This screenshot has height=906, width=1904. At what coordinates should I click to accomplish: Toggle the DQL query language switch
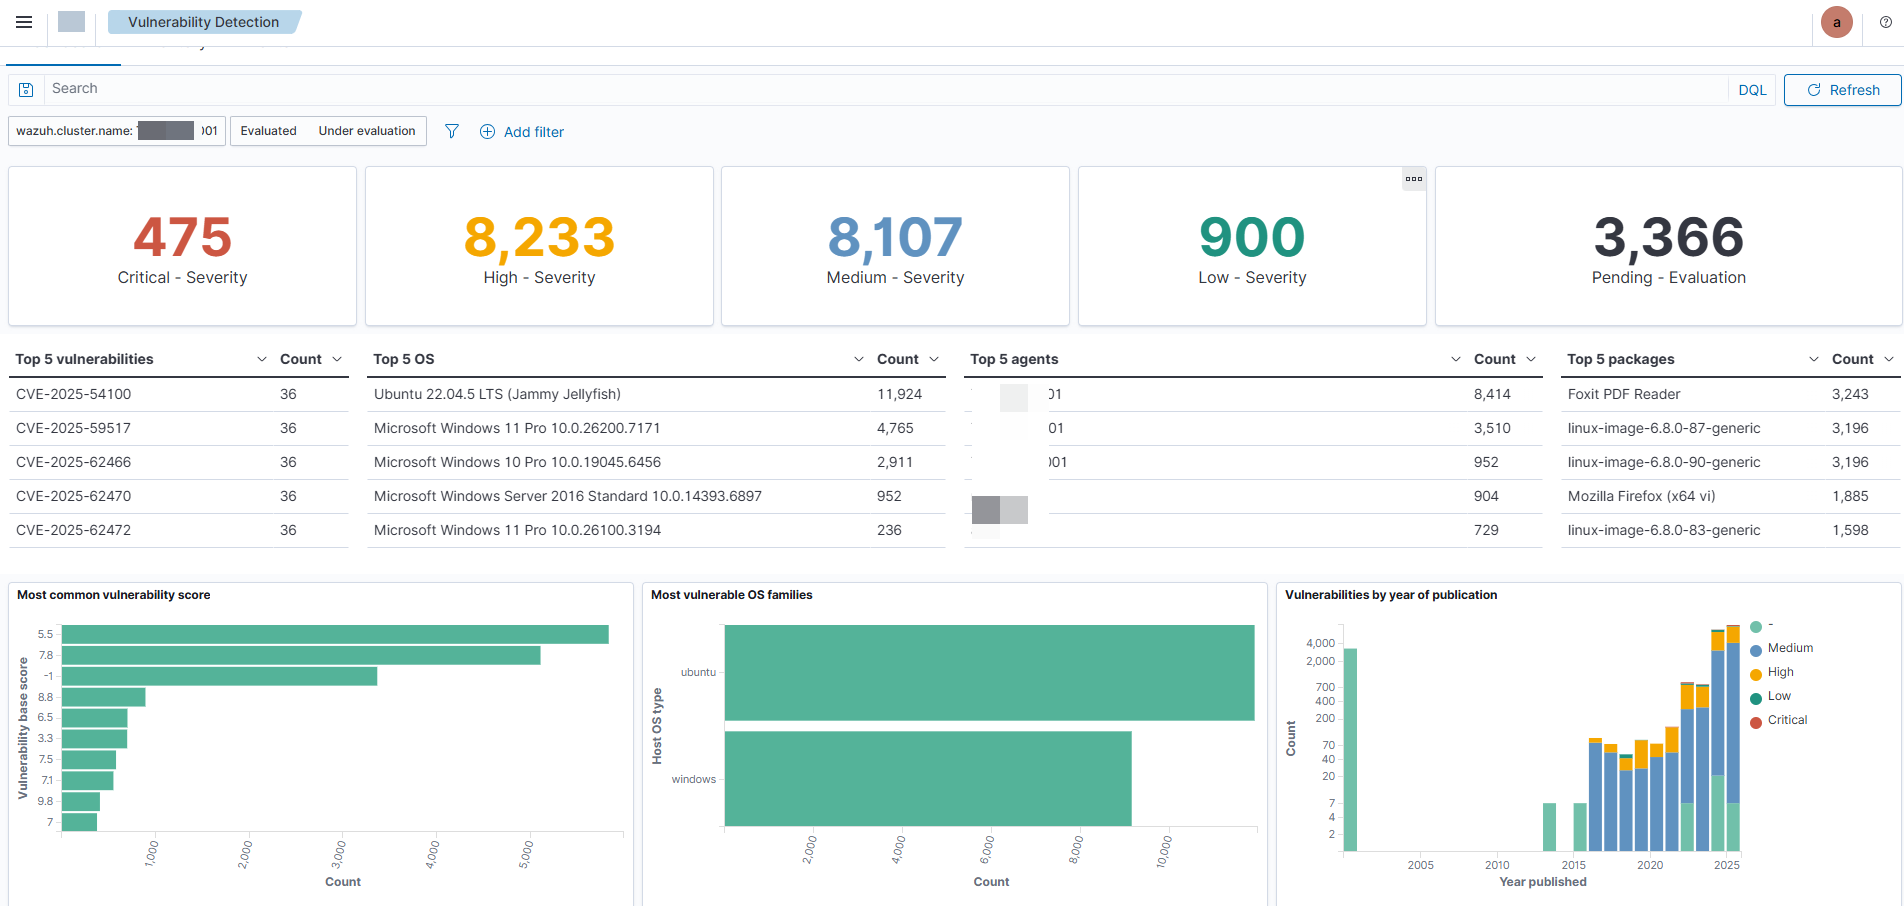(x=1752, y=90)
